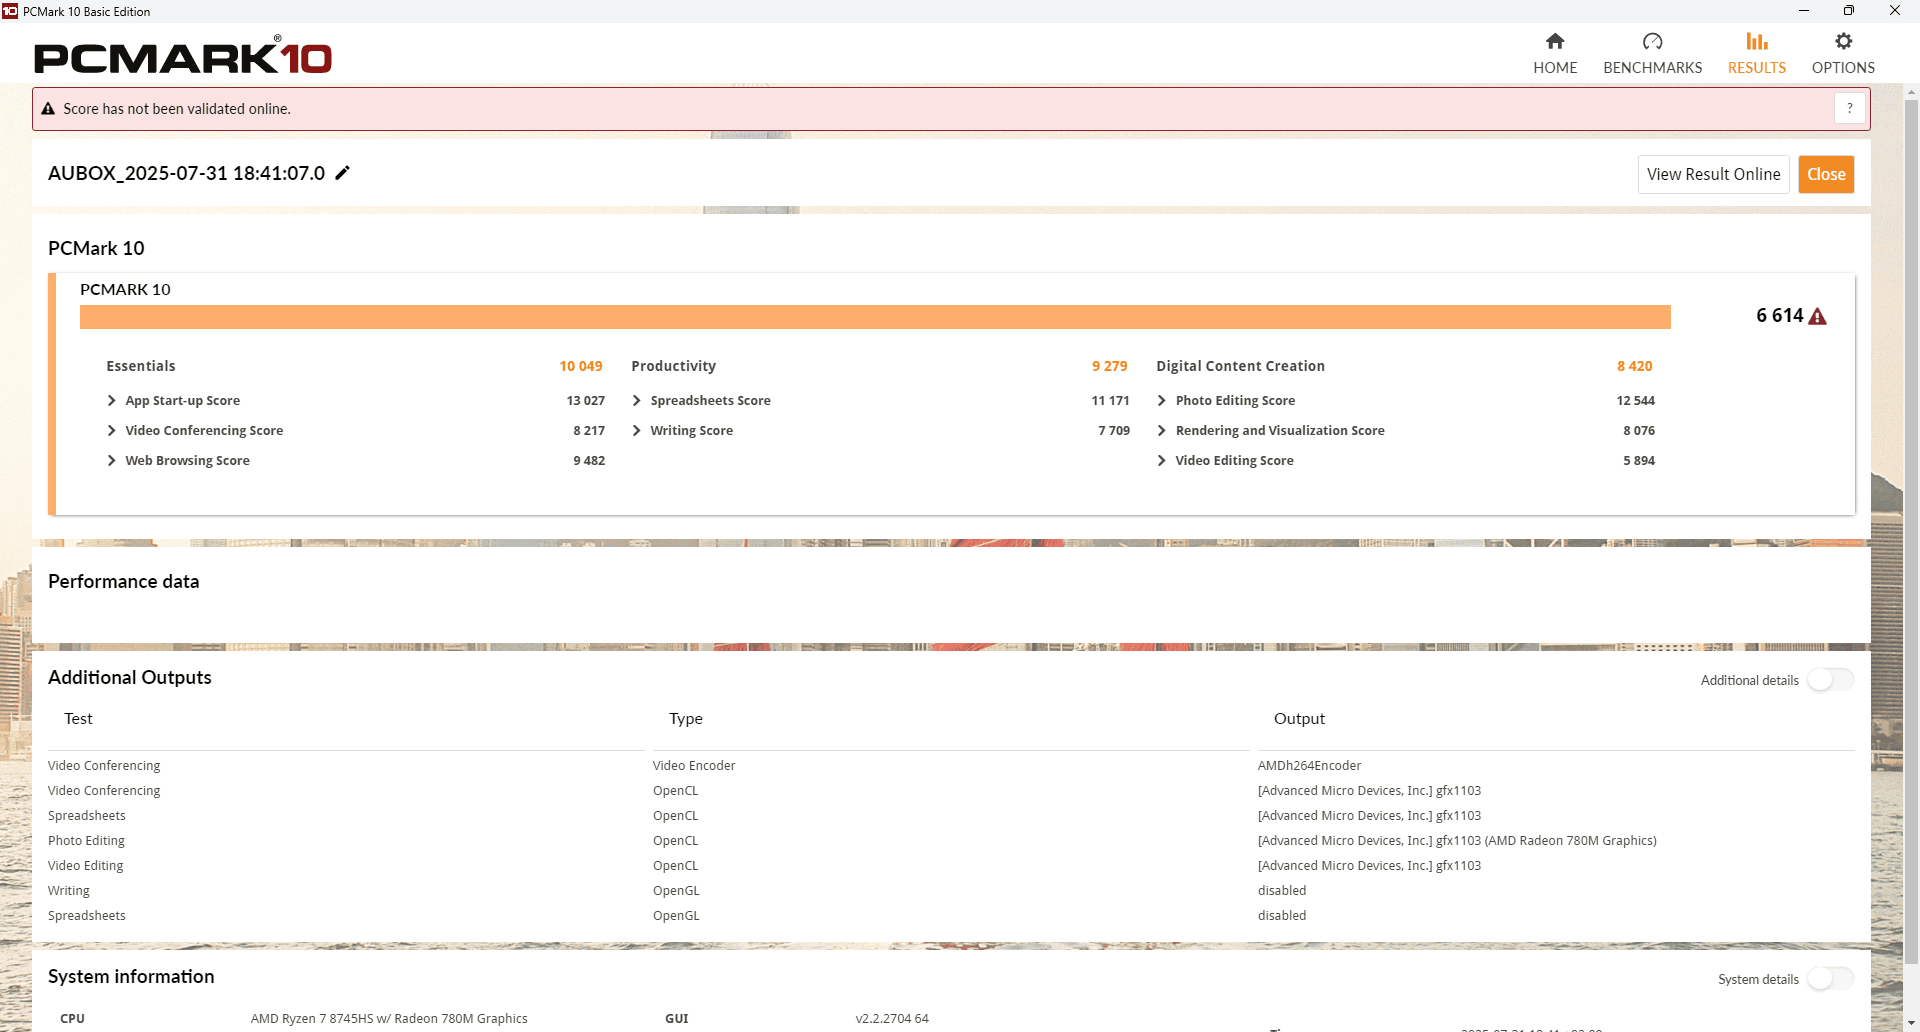Image resolution: width=1920 pixels, height=1032 pixels.
Task: Click the orange PCMark 10 score bar
Action: 875,316
